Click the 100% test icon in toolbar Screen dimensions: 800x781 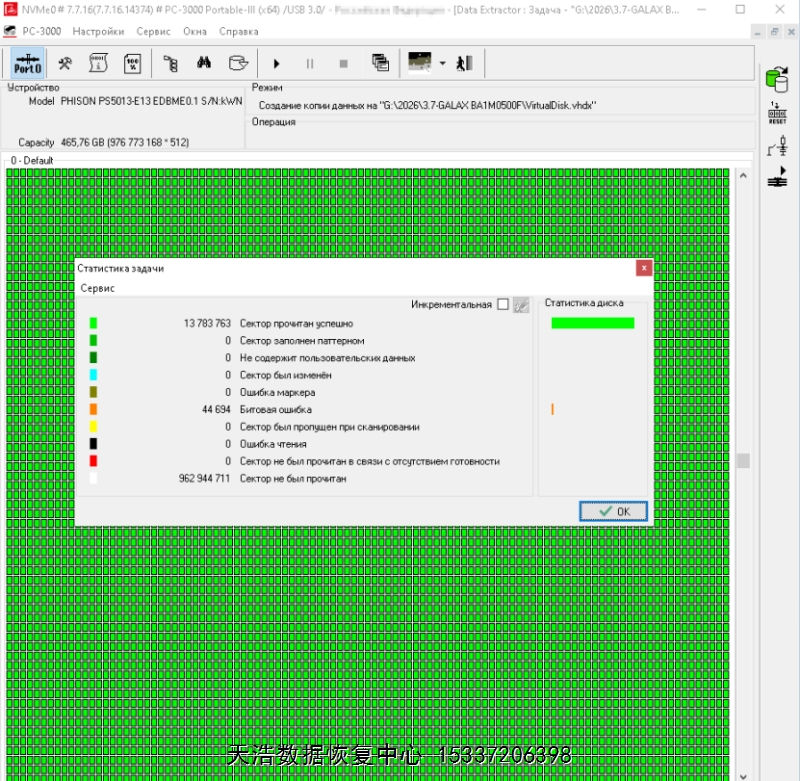132,63
